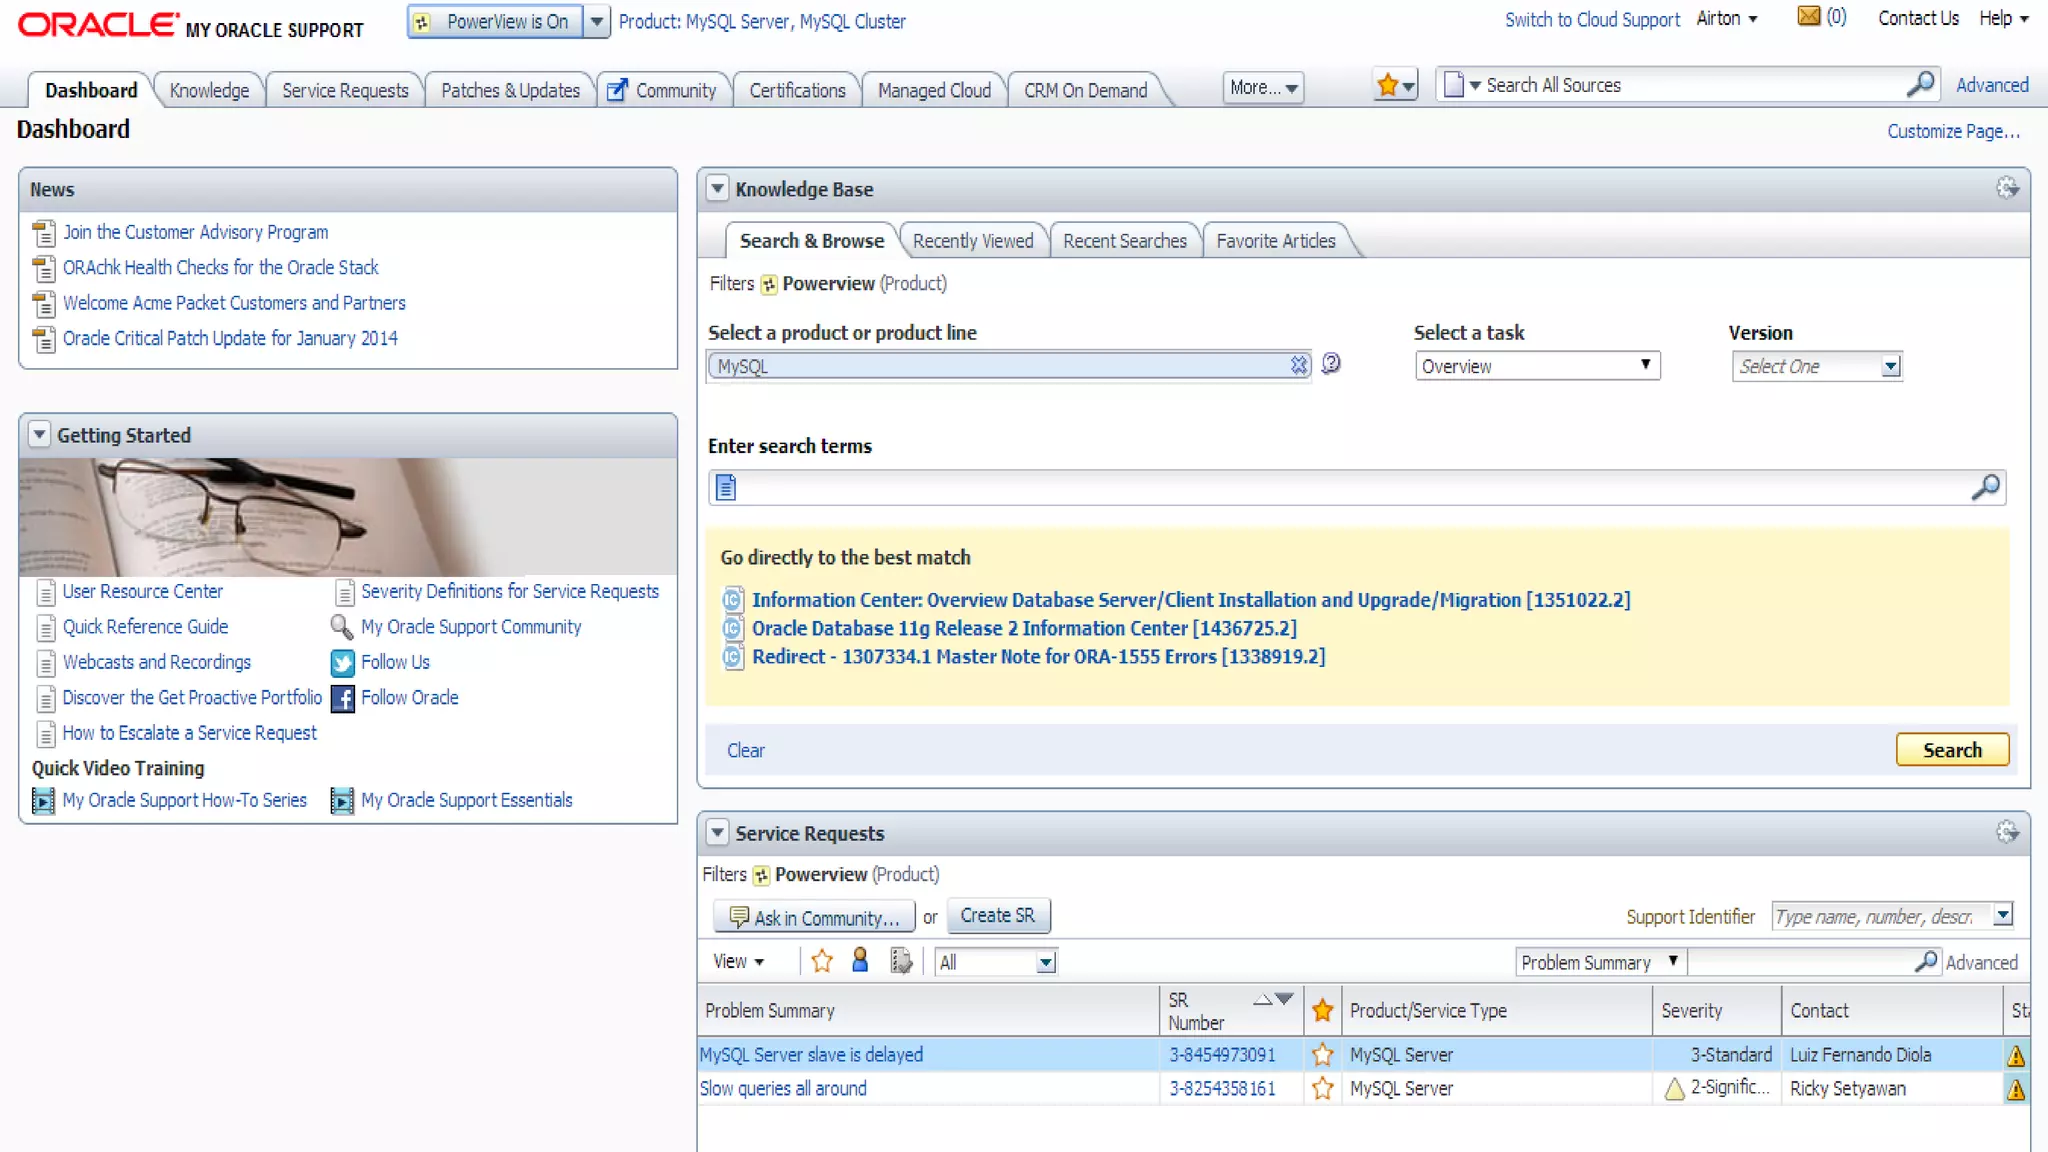2048x1152 pixels.
Task: Collapse the Knowledge Base panel
Action: [x=717, y=188]
